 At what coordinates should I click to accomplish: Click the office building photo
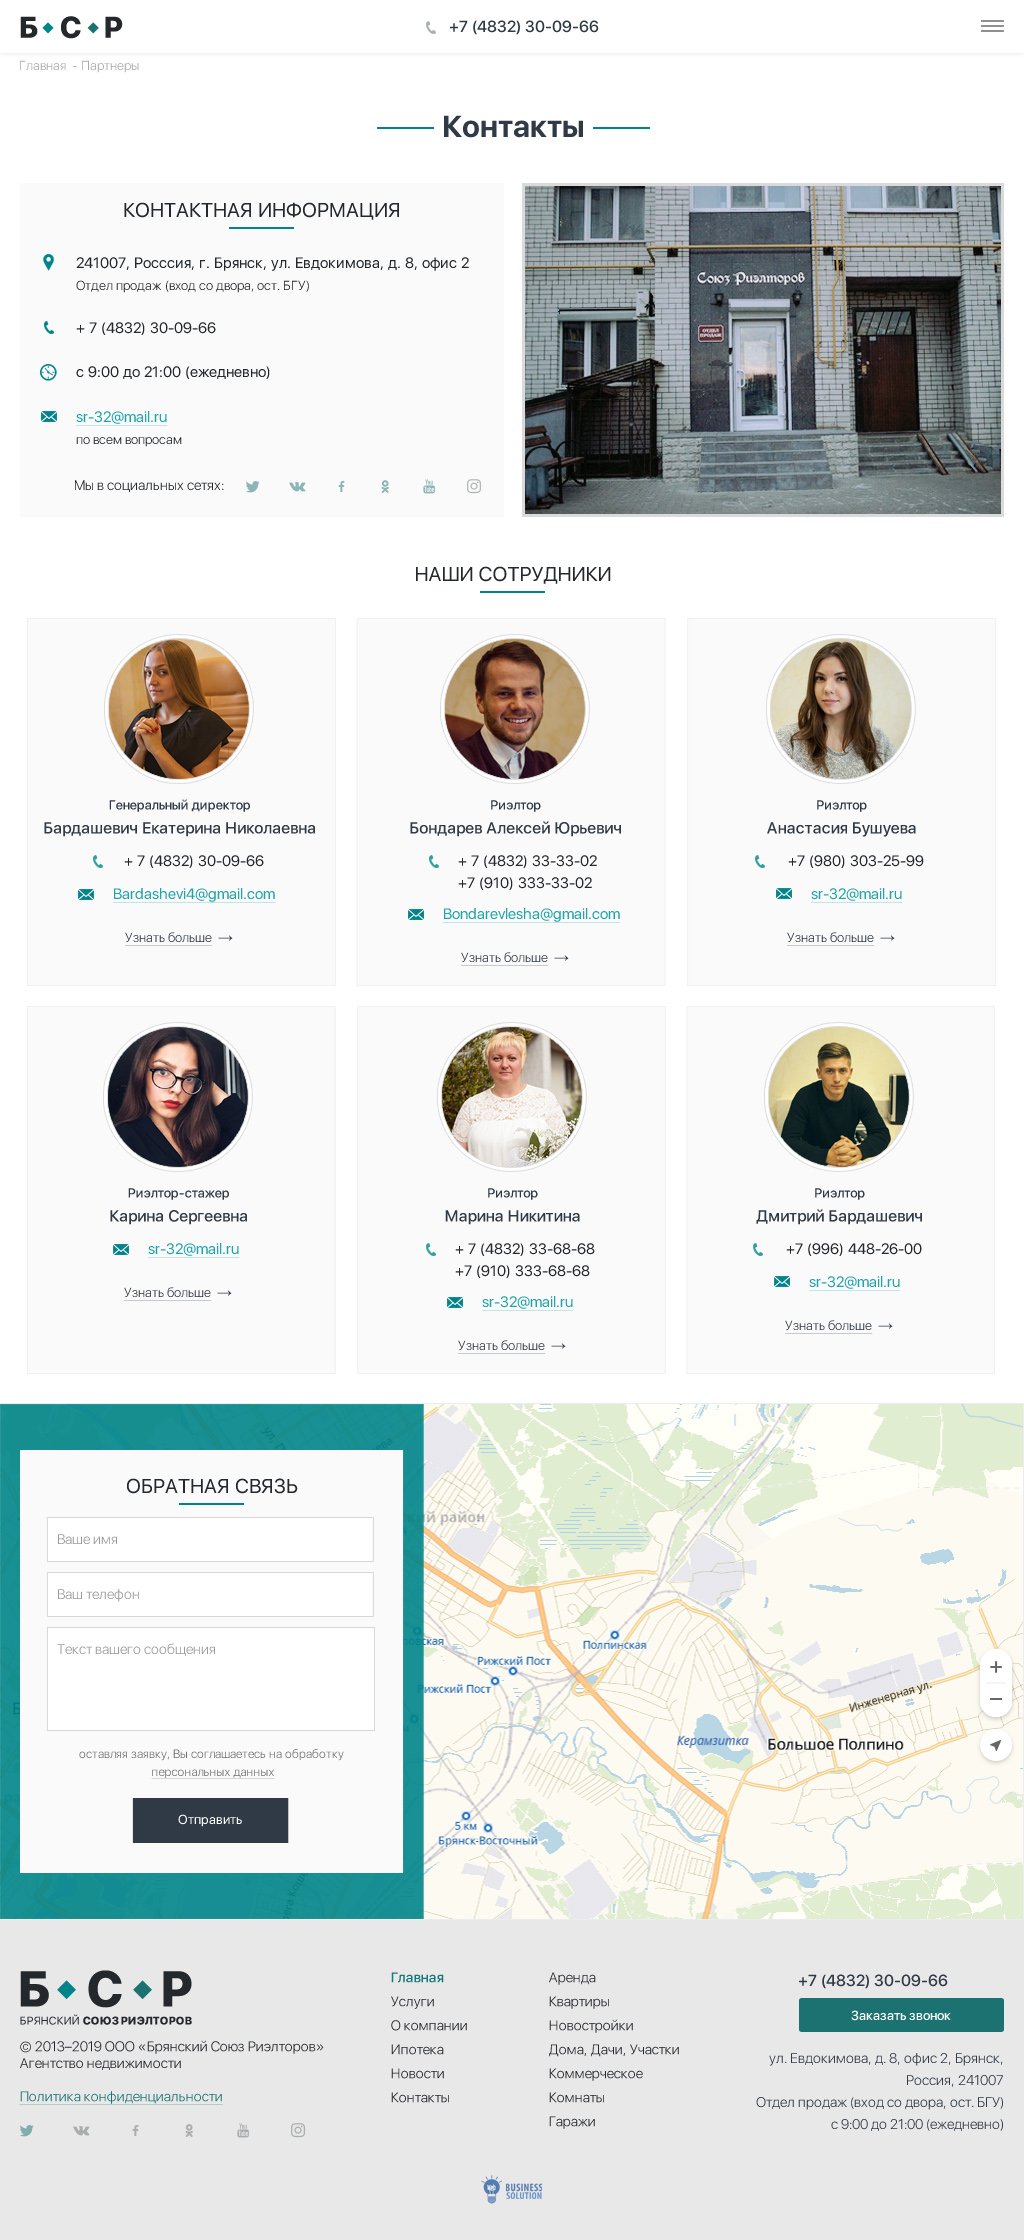(763, 350)
